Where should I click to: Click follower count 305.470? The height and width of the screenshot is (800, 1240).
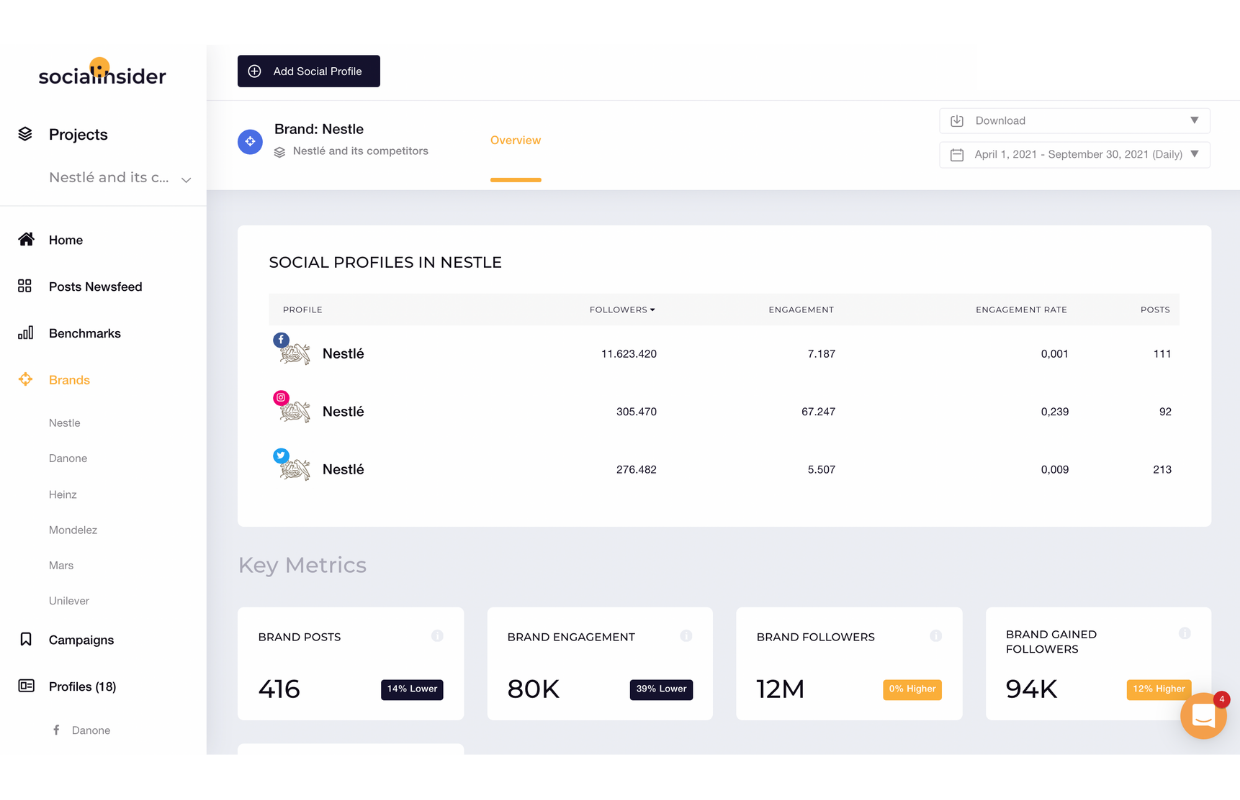point(636,412)
